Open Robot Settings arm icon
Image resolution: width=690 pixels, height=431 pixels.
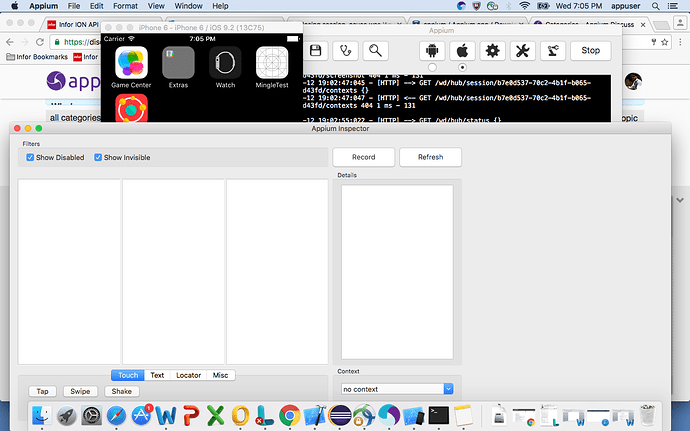coord(553,51)
